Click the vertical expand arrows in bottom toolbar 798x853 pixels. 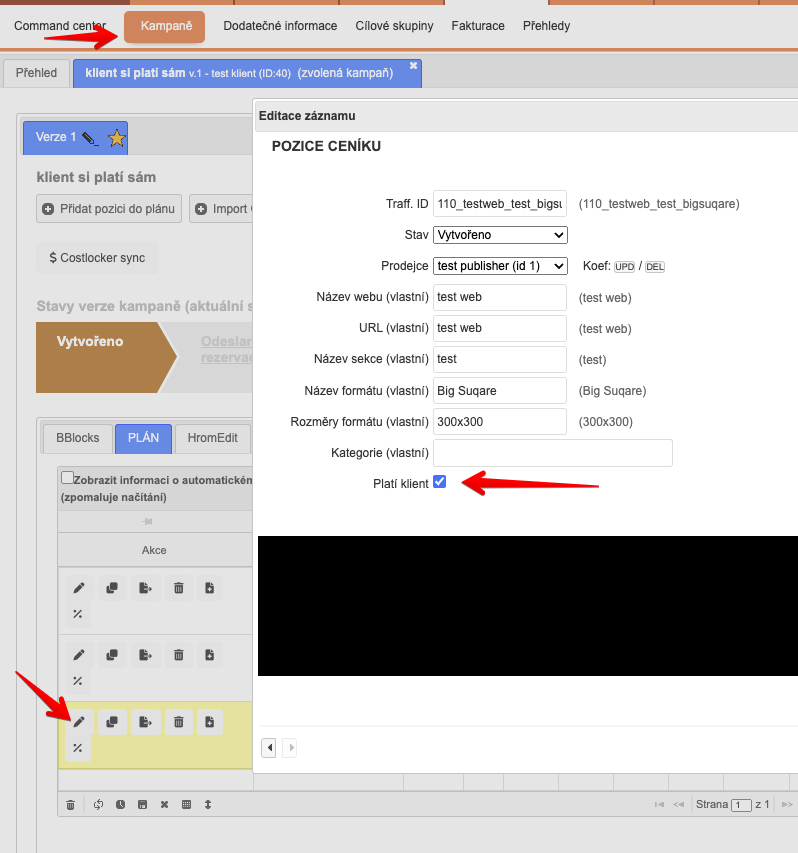tap(208, 804)
